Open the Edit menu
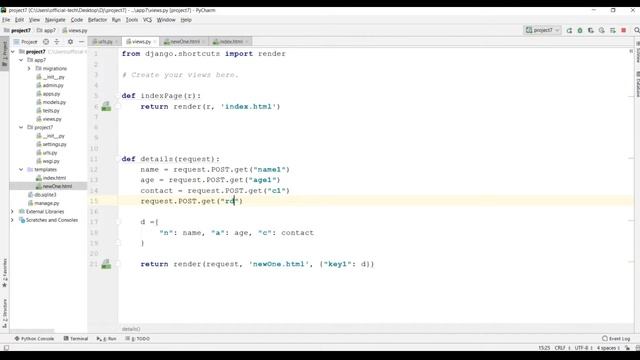 point(19,20)
